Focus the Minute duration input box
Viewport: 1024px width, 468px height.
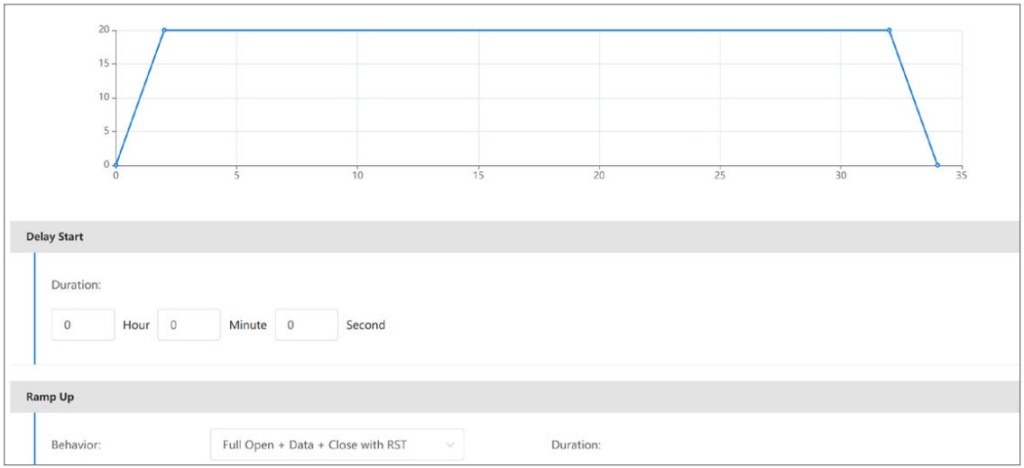pyautogui.click(x=189, y=325)
